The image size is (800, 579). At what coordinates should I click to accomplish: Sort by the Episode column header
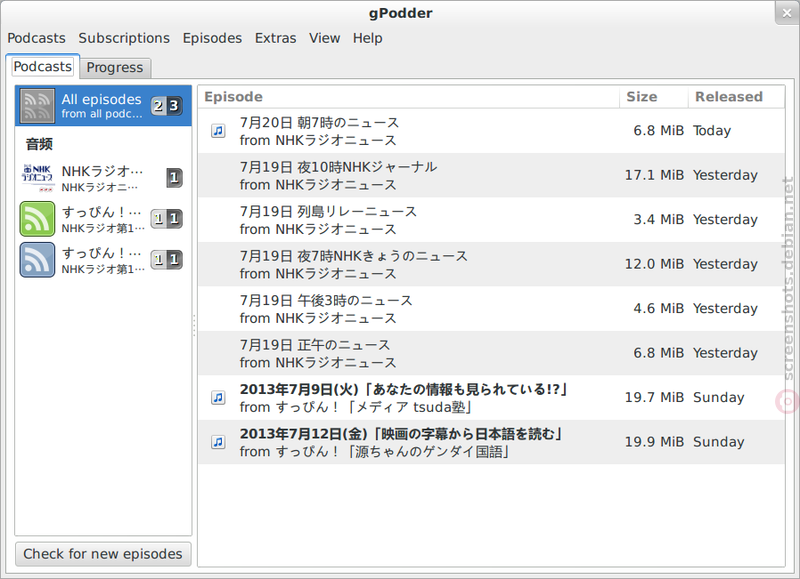pos(409,97)
